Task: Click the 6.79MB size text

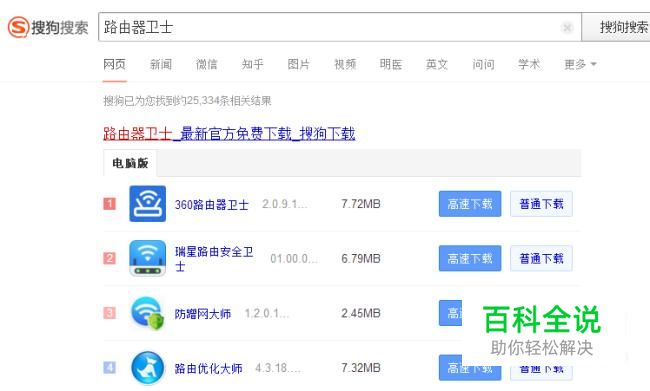Action: click(x=361, y=259)
